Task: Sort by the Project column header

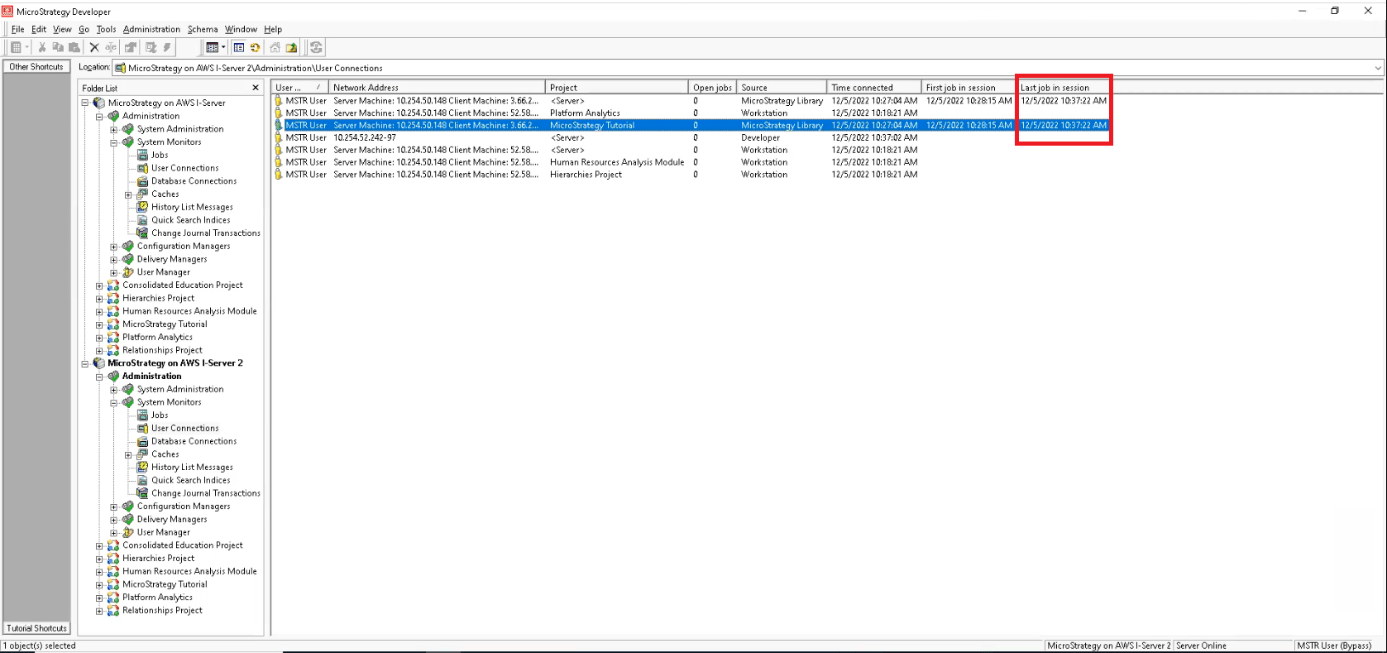Action: (617, 87)
